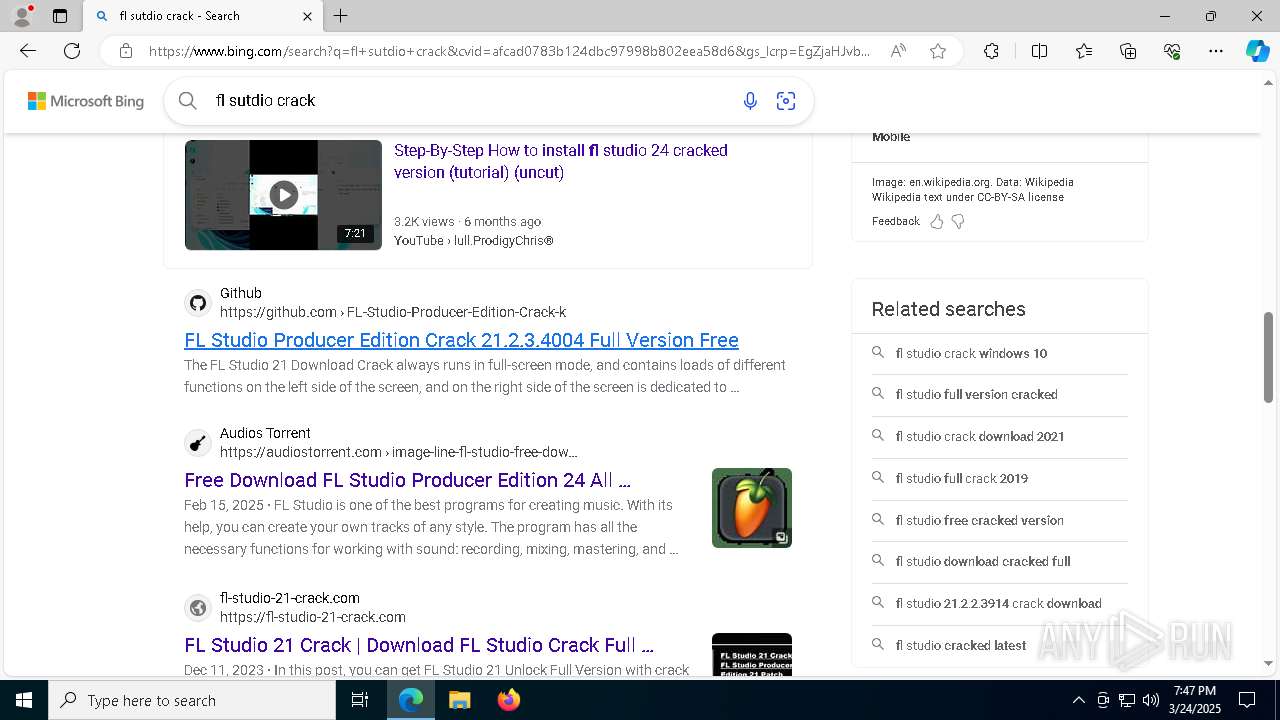The width and height of the screenshot is (1280, 720).
Task: Click the Audios Torrent site favicon
Action: pyautogui.click(x=198, y=443)
